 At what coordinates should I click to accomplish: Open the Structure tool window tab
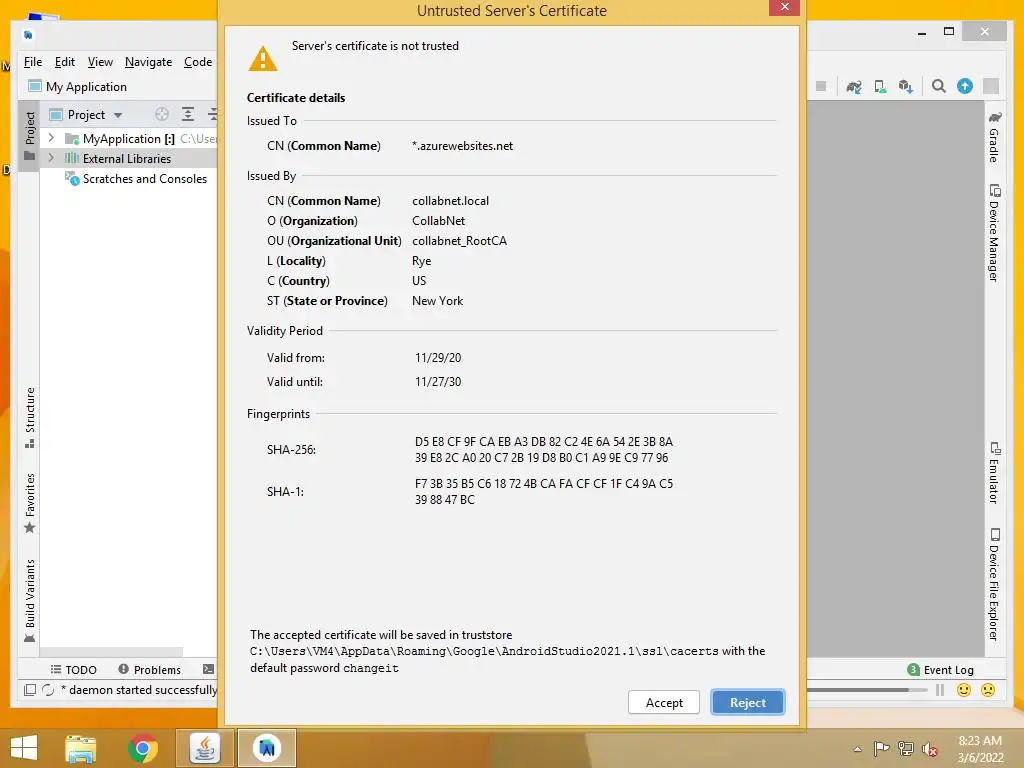pyautogui.click(x=29, y=417)
